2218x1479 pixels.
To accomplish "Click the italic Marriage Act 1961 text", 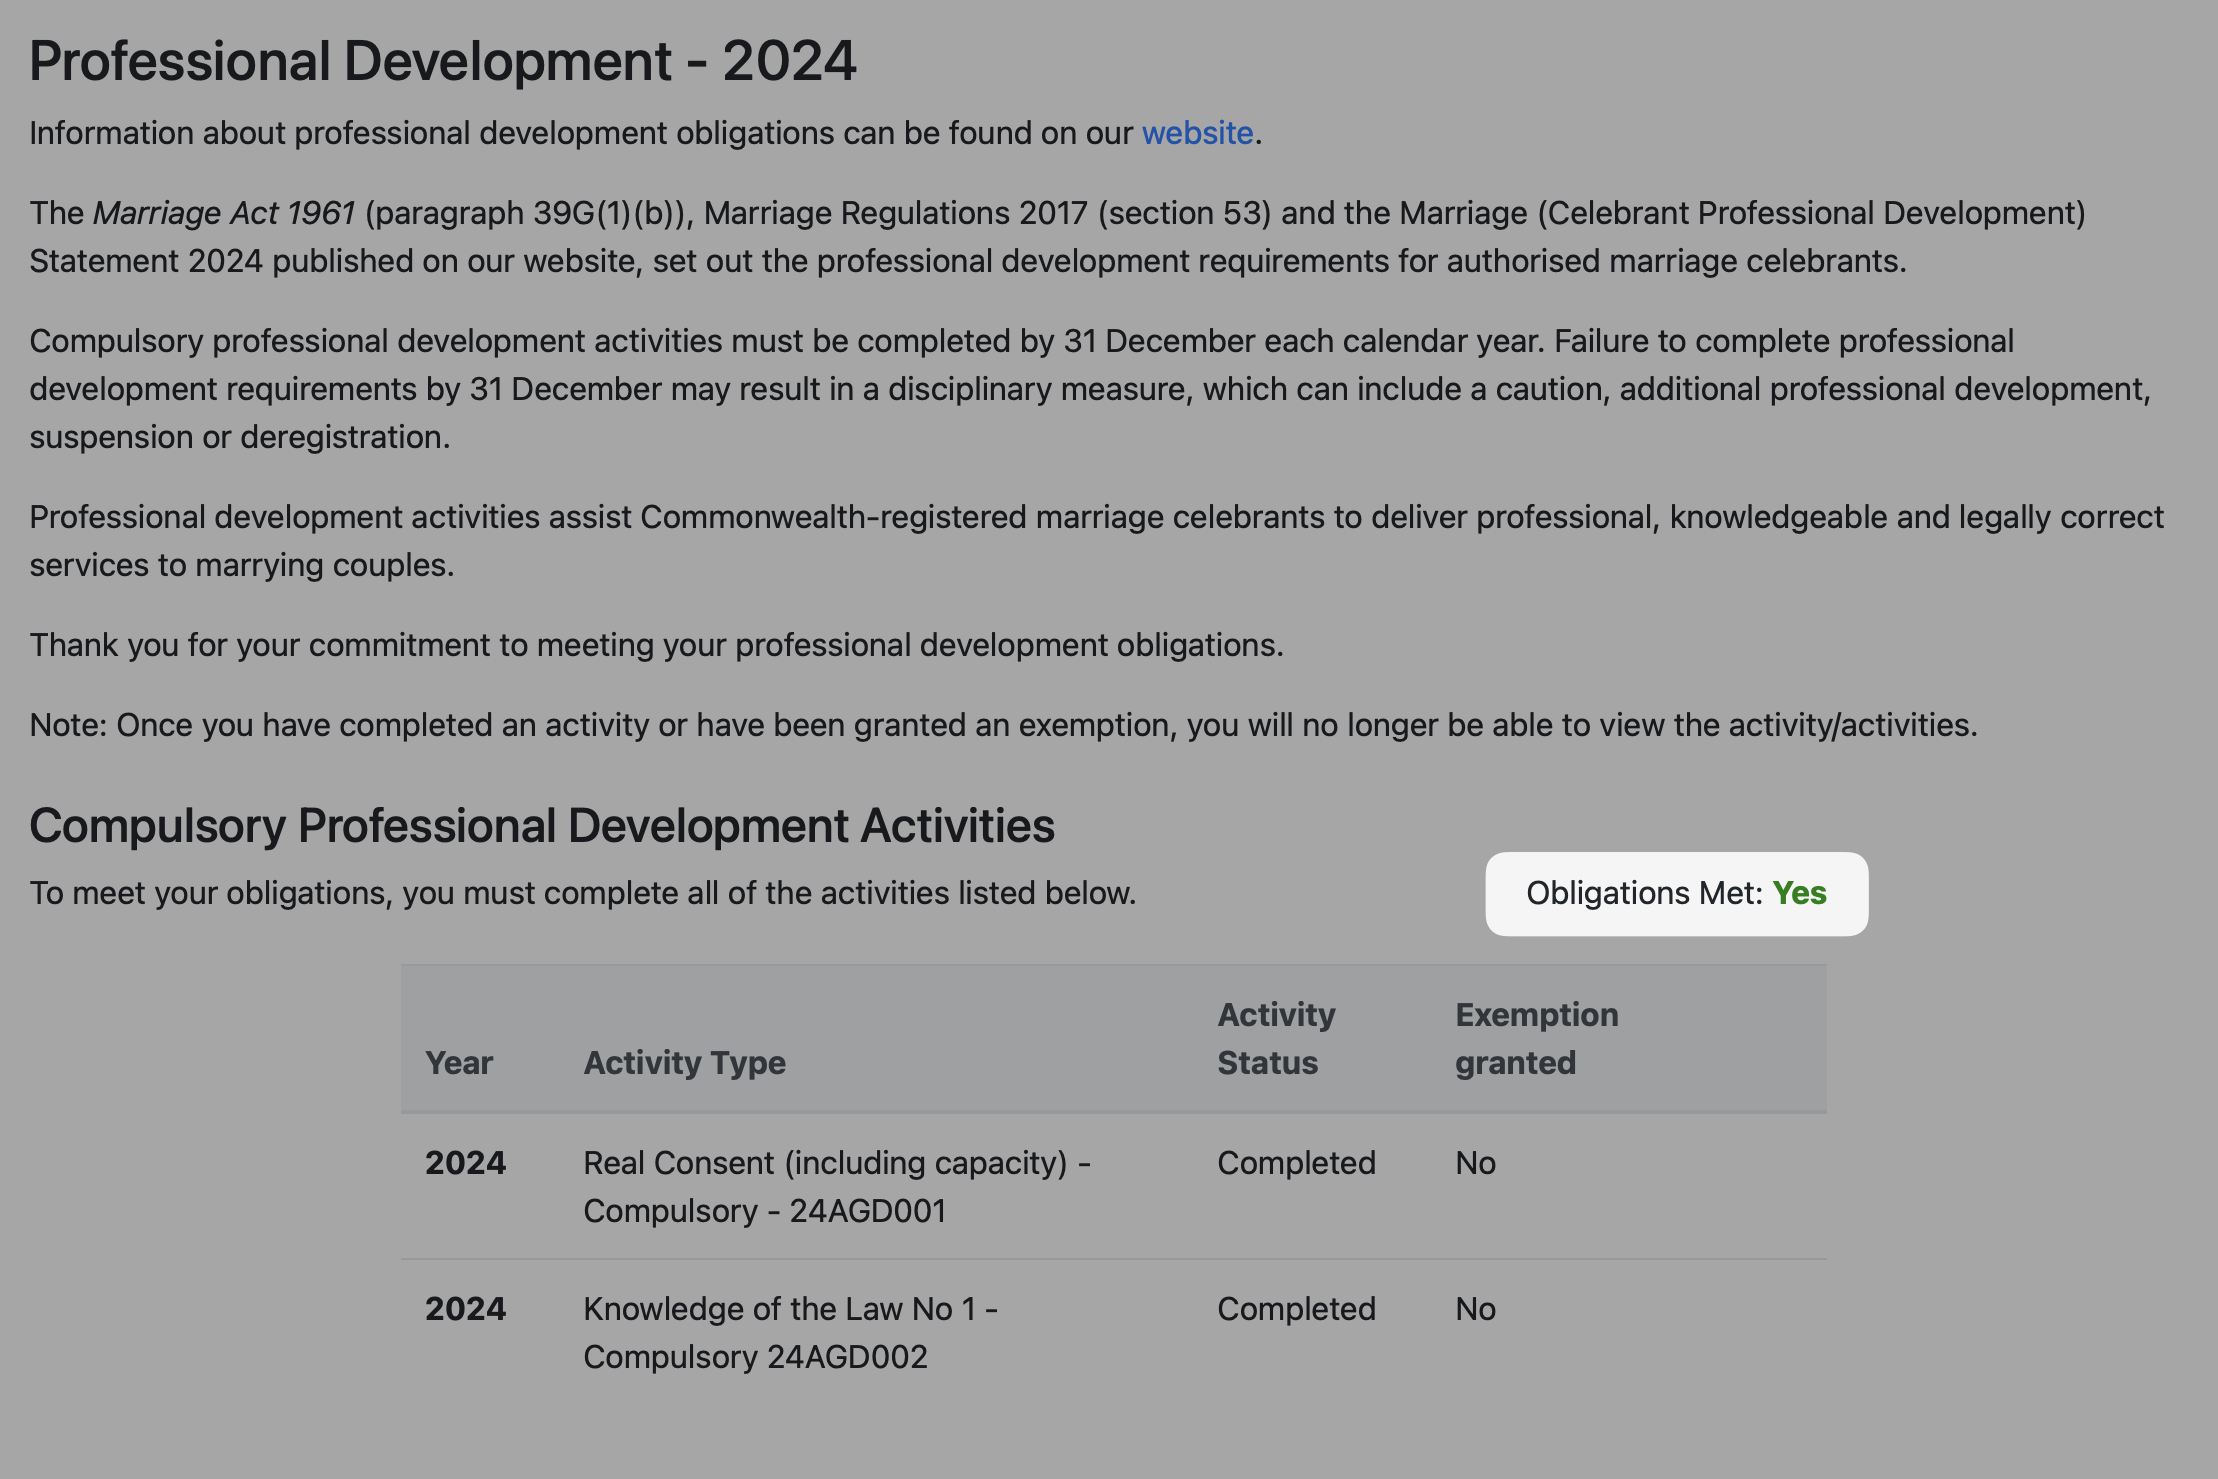I will [224, 213].
